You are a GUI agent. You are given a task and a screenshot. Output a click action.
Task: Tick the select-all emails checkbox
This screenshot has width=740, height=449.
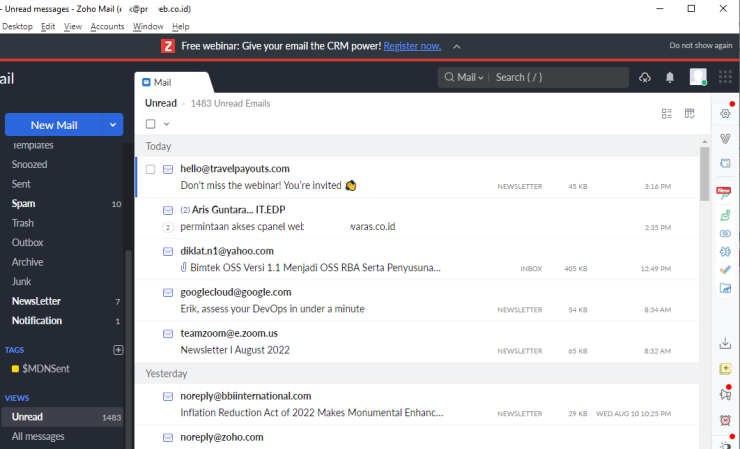151,124
